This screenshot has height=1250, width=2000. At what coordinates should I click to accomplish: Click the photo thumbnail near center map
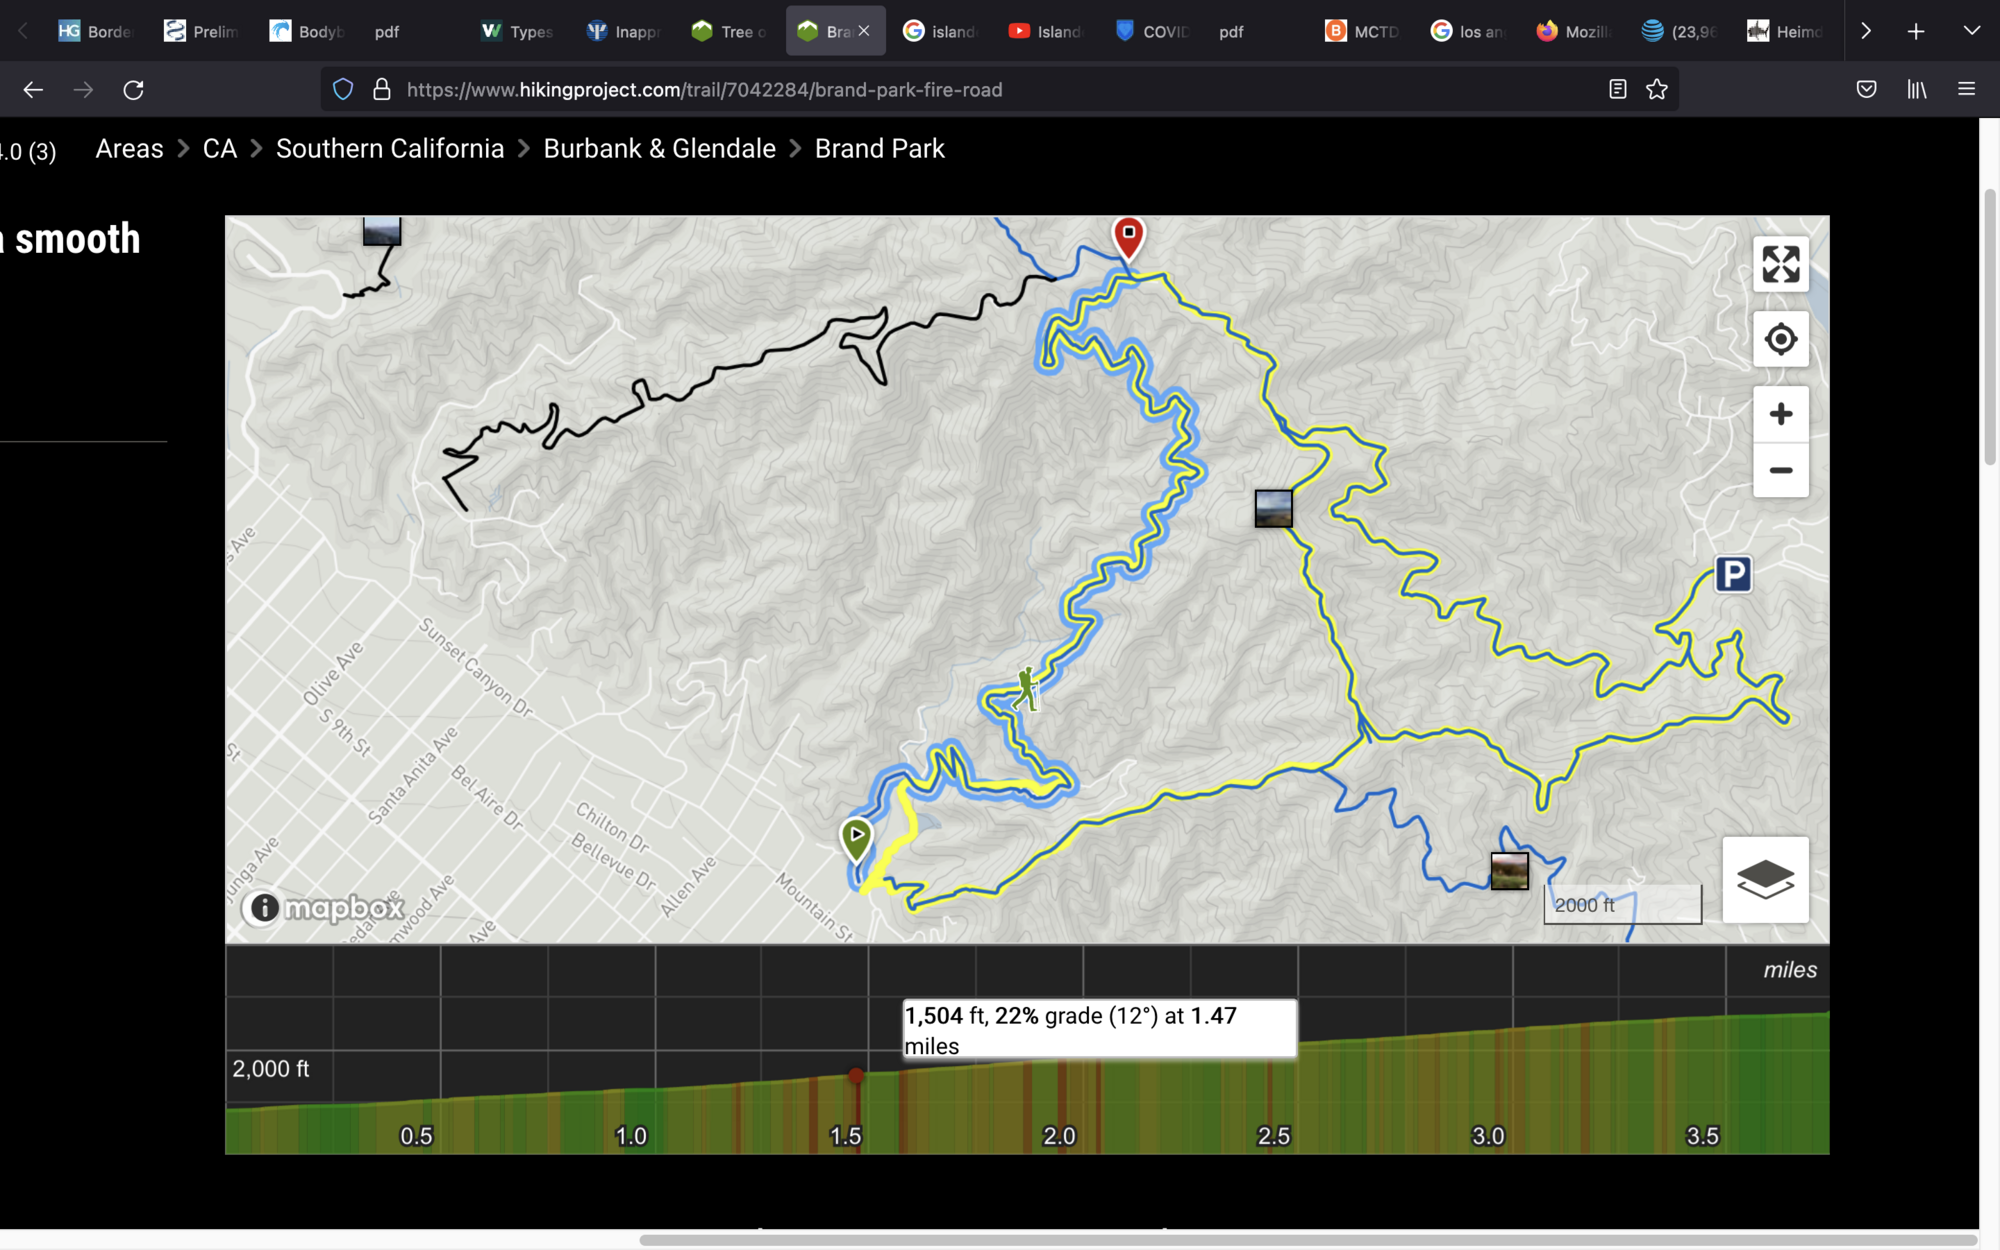1271,508
